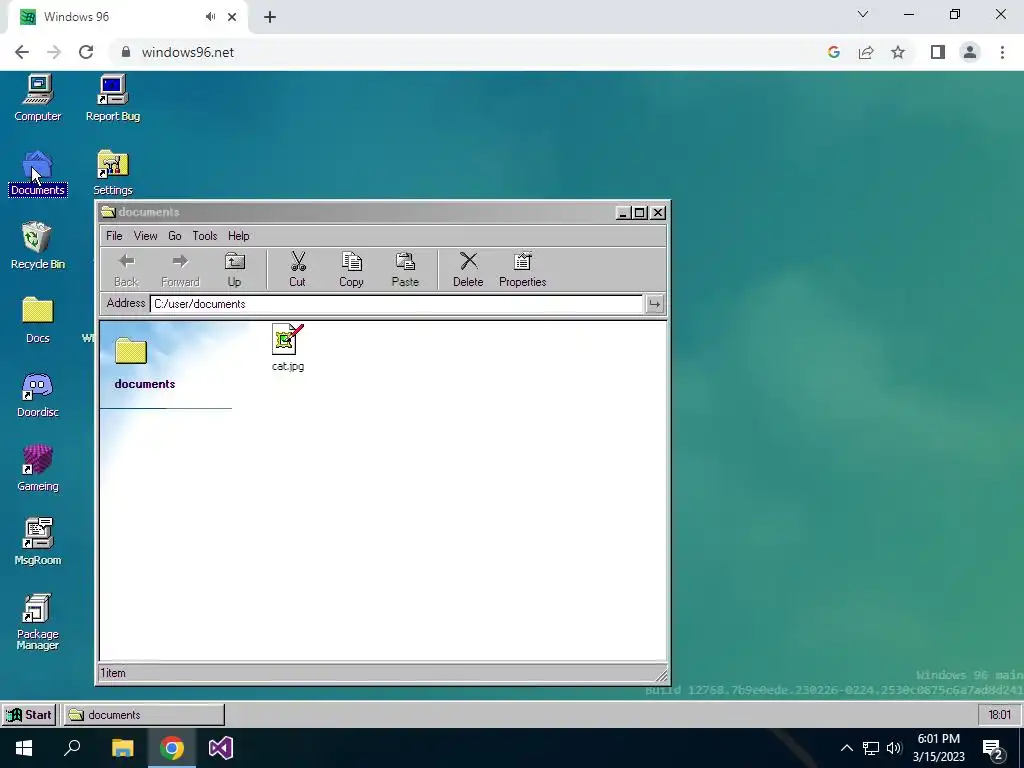The width and height of the screenshot is (1024, 768).
Task: Open the Recycle Bin
Action: [x=37, y=246]
